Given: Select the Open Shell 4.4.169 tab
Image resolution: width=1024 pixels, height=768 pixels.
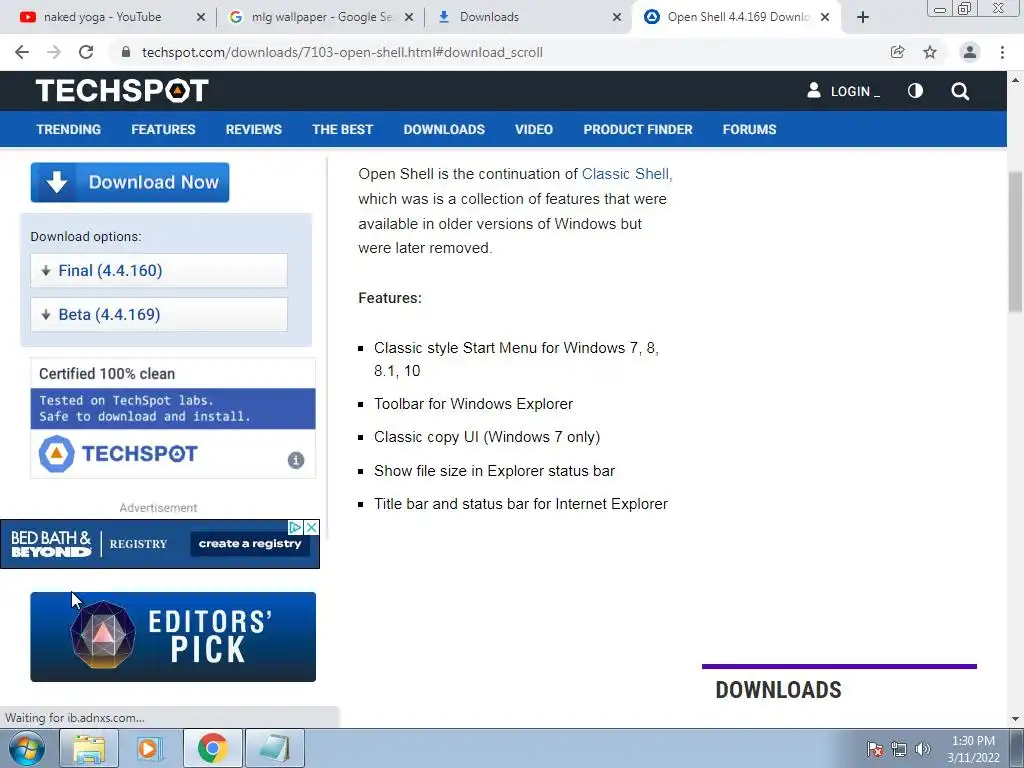Looking at the screenshot, I should [x=738, y=17].
